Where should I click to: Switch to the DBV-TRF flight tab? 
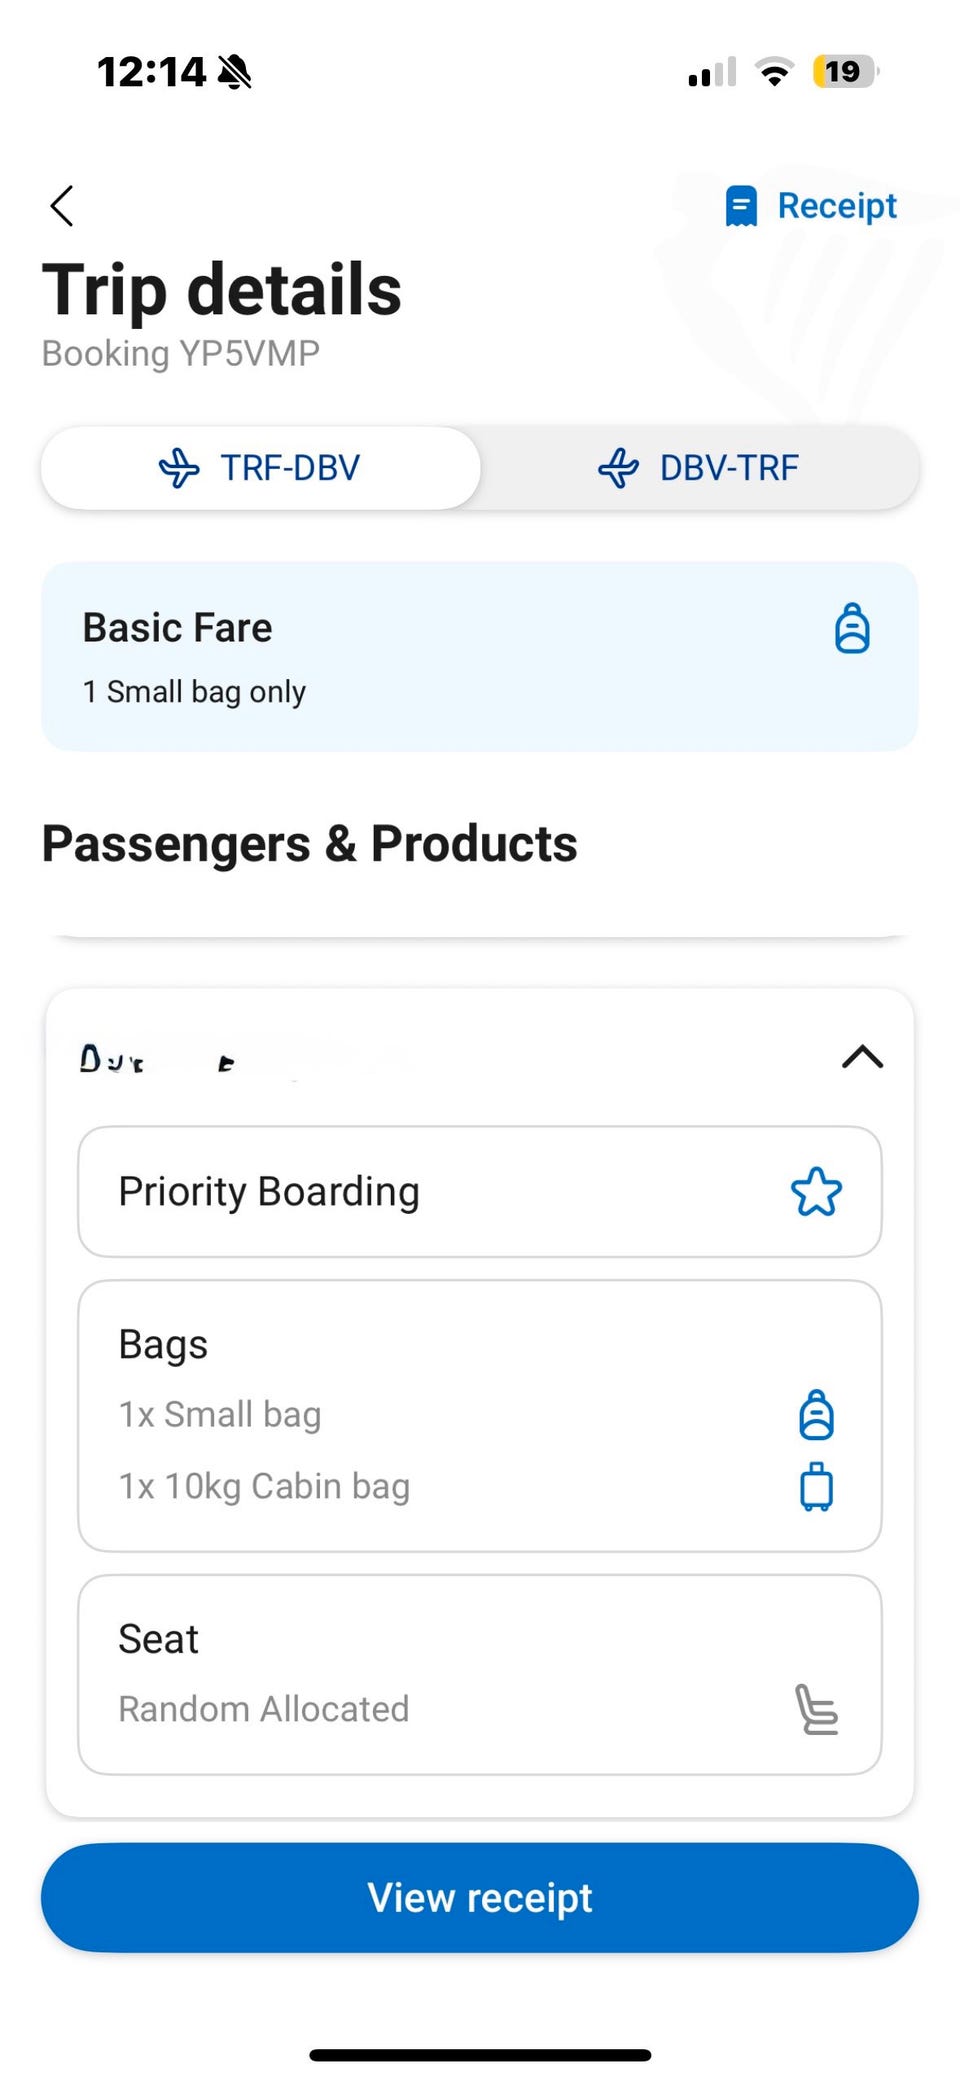[x=700, y=468]
